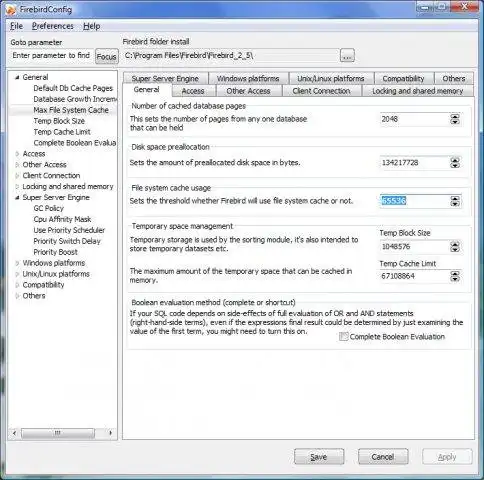
Task: Click Temp Block Size value field
Action: [x=414, y=247]
